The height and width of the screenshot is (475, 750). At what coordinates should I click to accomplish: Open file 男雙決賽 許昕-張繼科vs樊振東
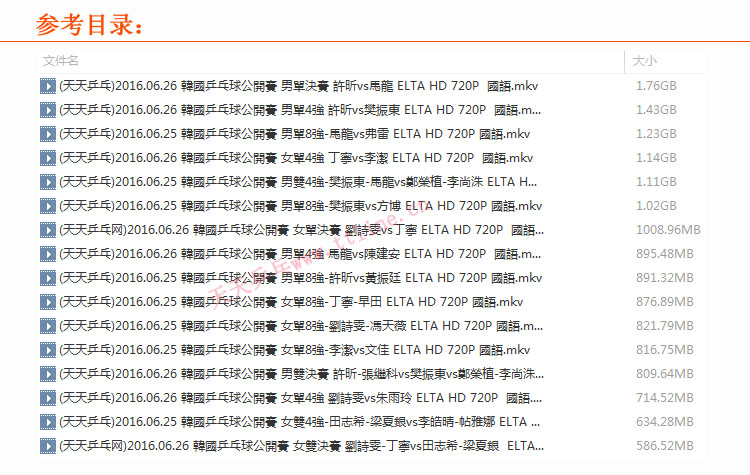tap(300, 374)
